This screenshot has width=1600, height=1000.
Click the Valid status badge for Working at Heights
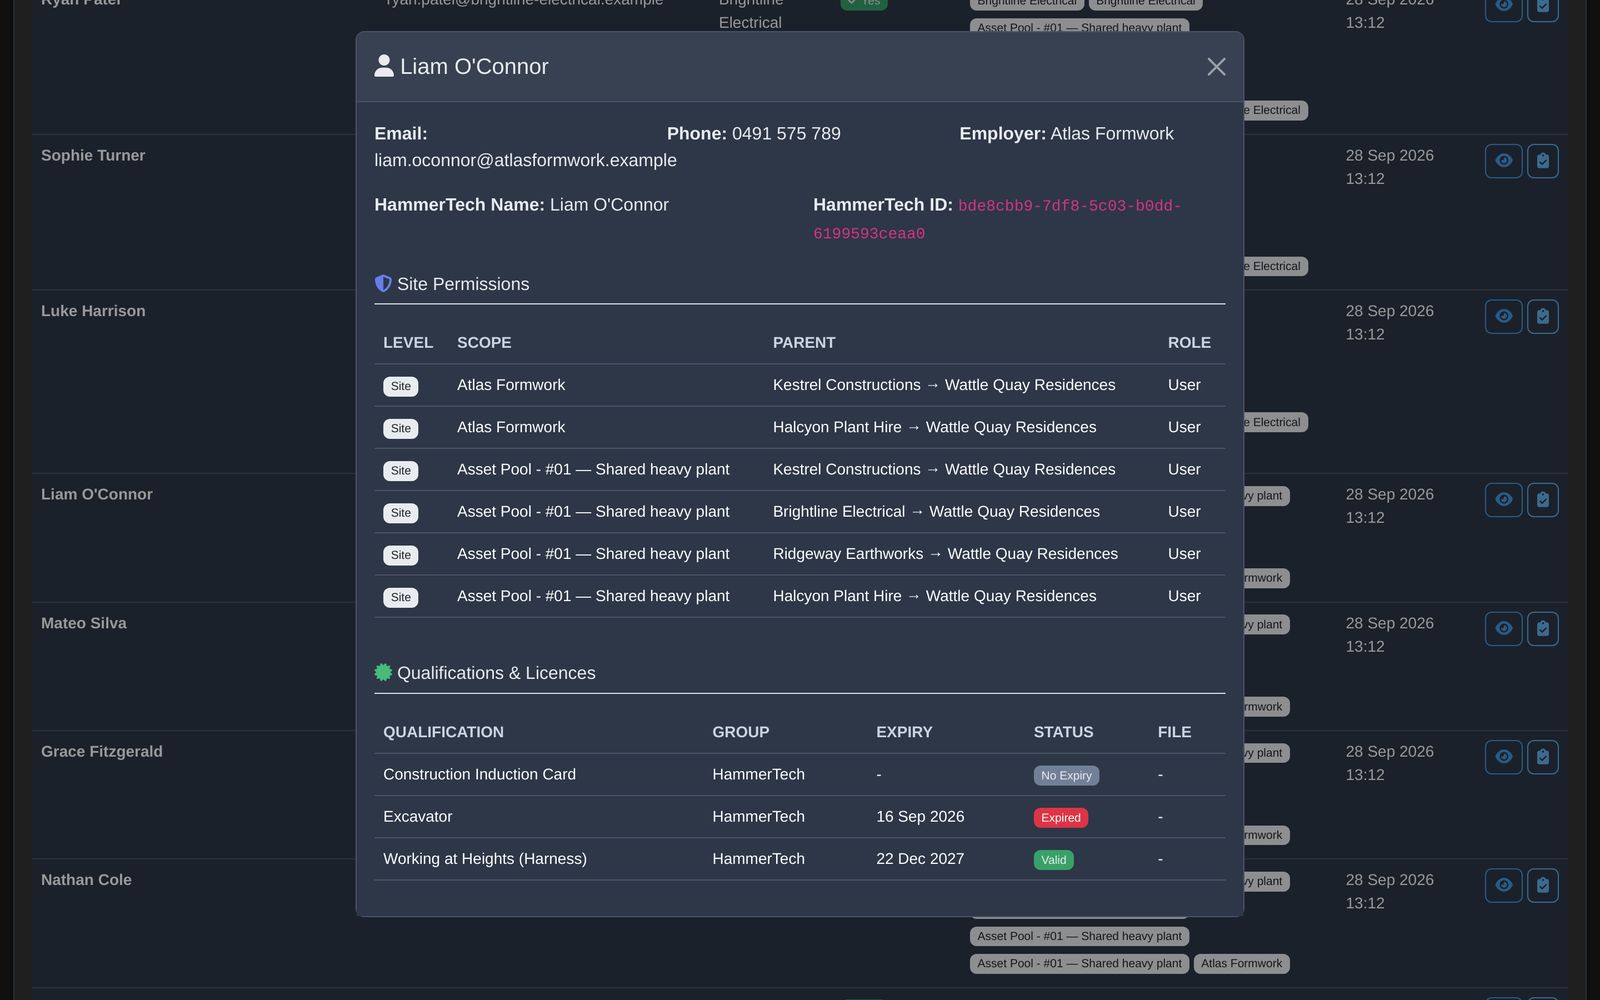pos(1054,860)
